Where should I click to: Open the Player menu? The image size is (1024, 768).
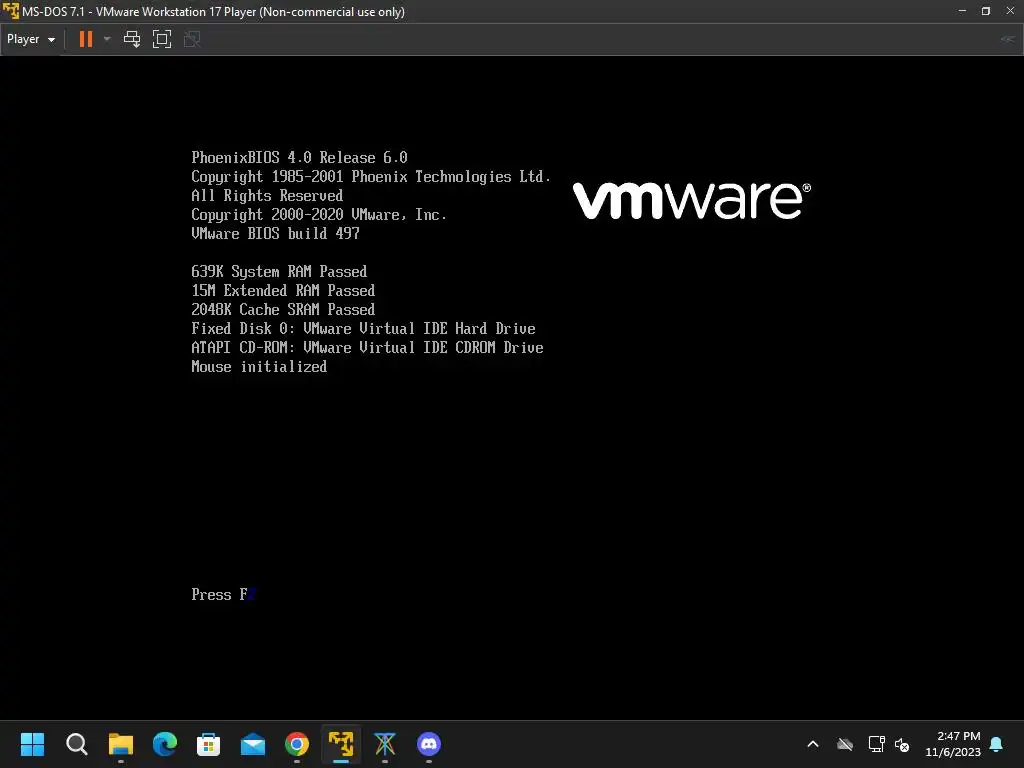tap(31, 39)
